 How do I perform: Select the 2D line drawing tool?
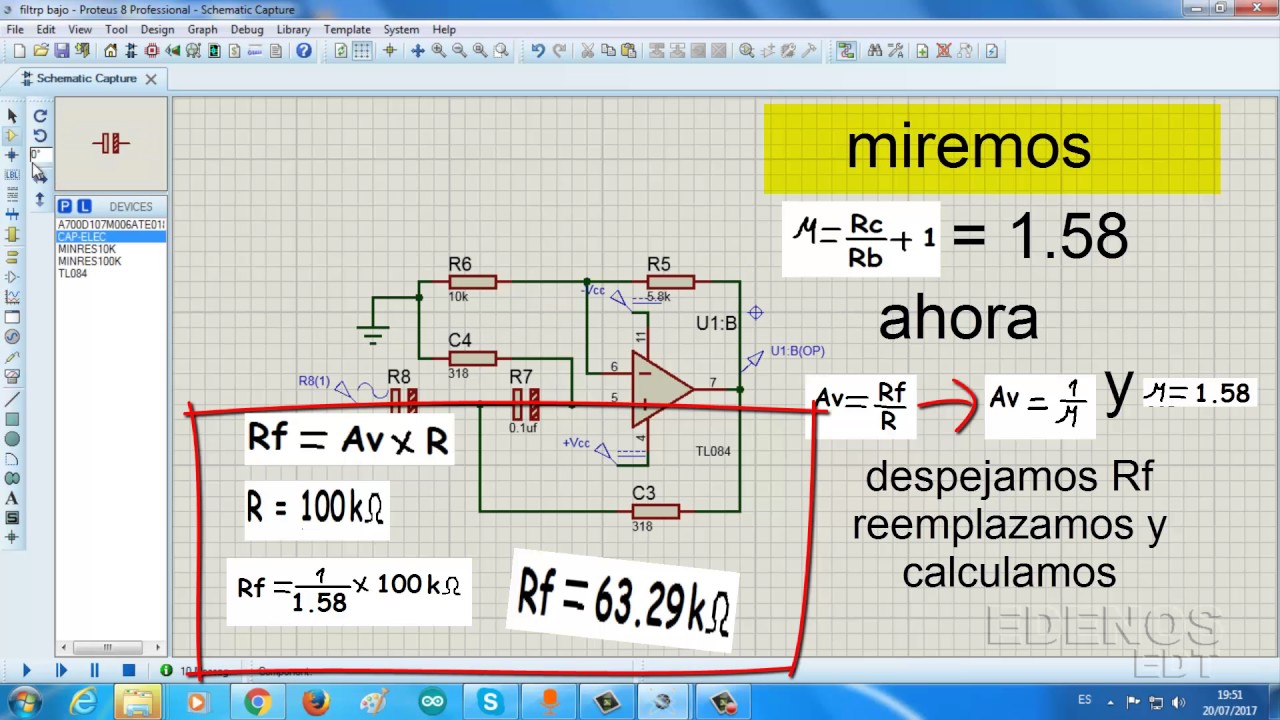[12, 399]
